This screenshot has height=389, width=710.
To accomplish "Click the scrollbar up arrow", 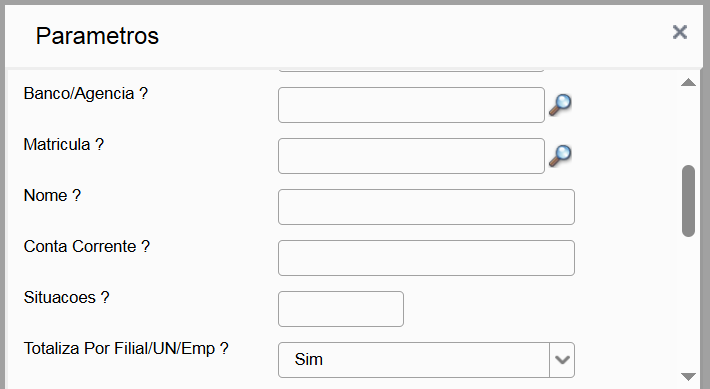I will click(x=688, y=82).
